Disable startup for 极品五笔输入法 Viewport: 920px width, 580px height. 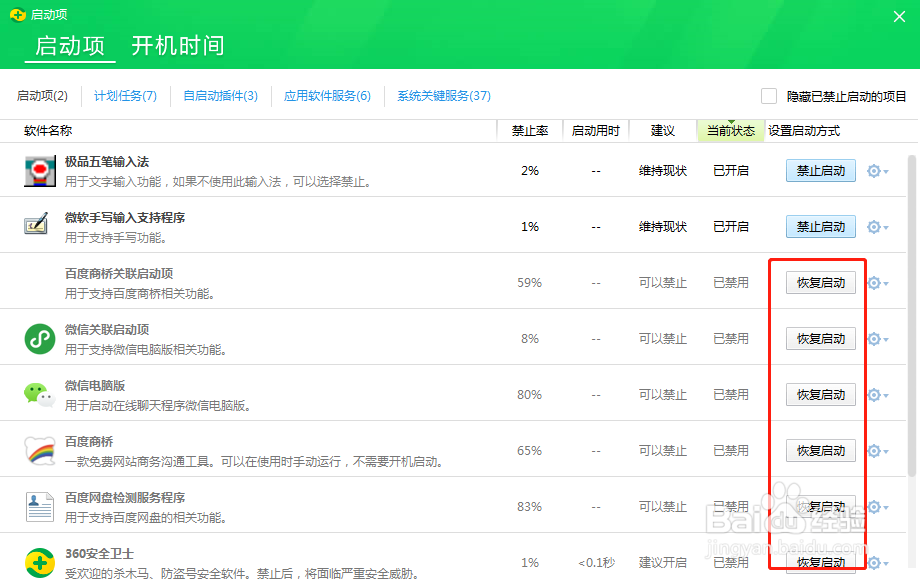(x=820, y=171)
